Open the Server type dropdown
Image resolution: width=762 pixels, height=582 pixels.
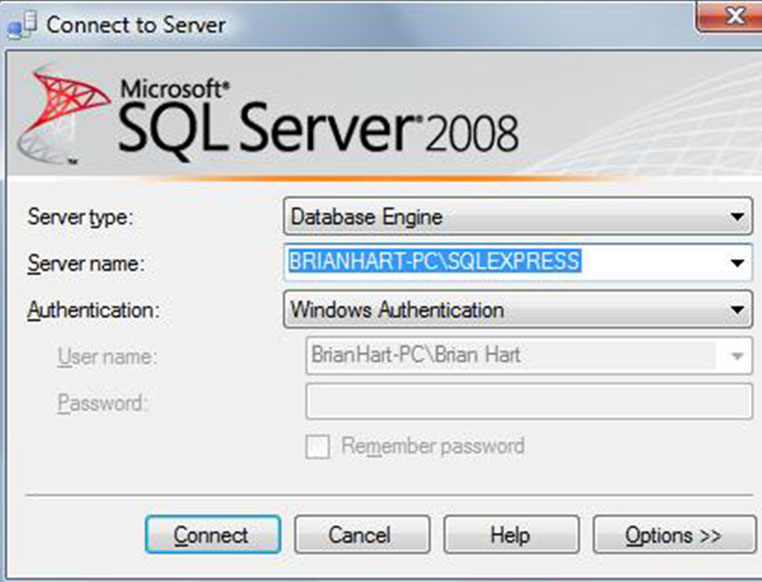518,216
